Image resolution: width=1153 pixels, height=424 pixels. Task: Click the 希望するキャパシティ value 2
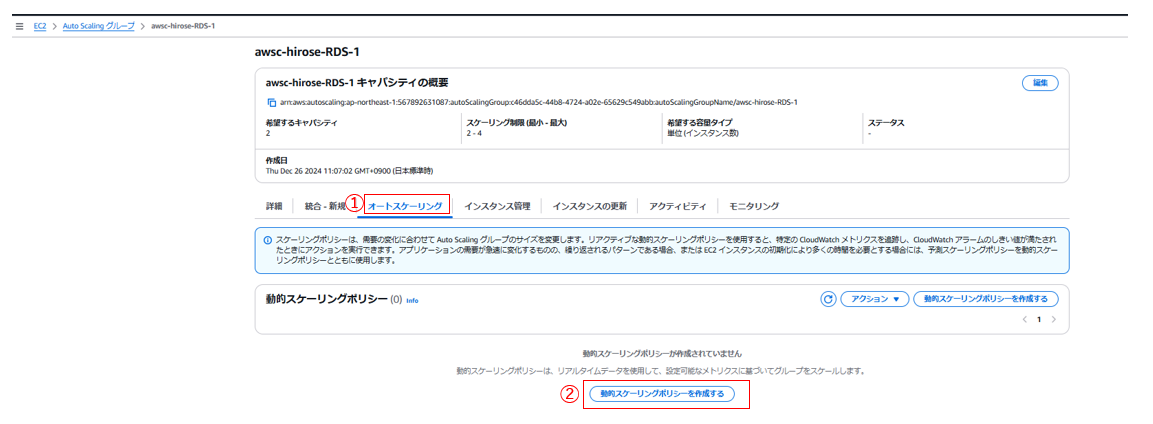[268, 133]
